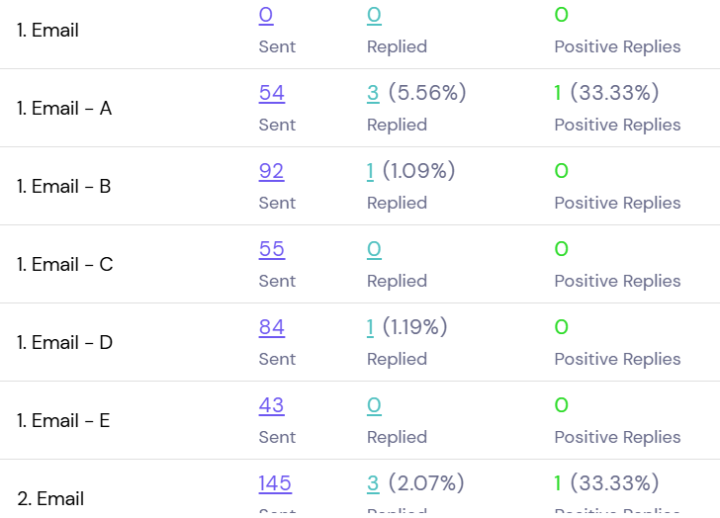This screenshot has width=720, height=518.
Task: Select the 1. Email - A row label
Action: coord(64,108)
